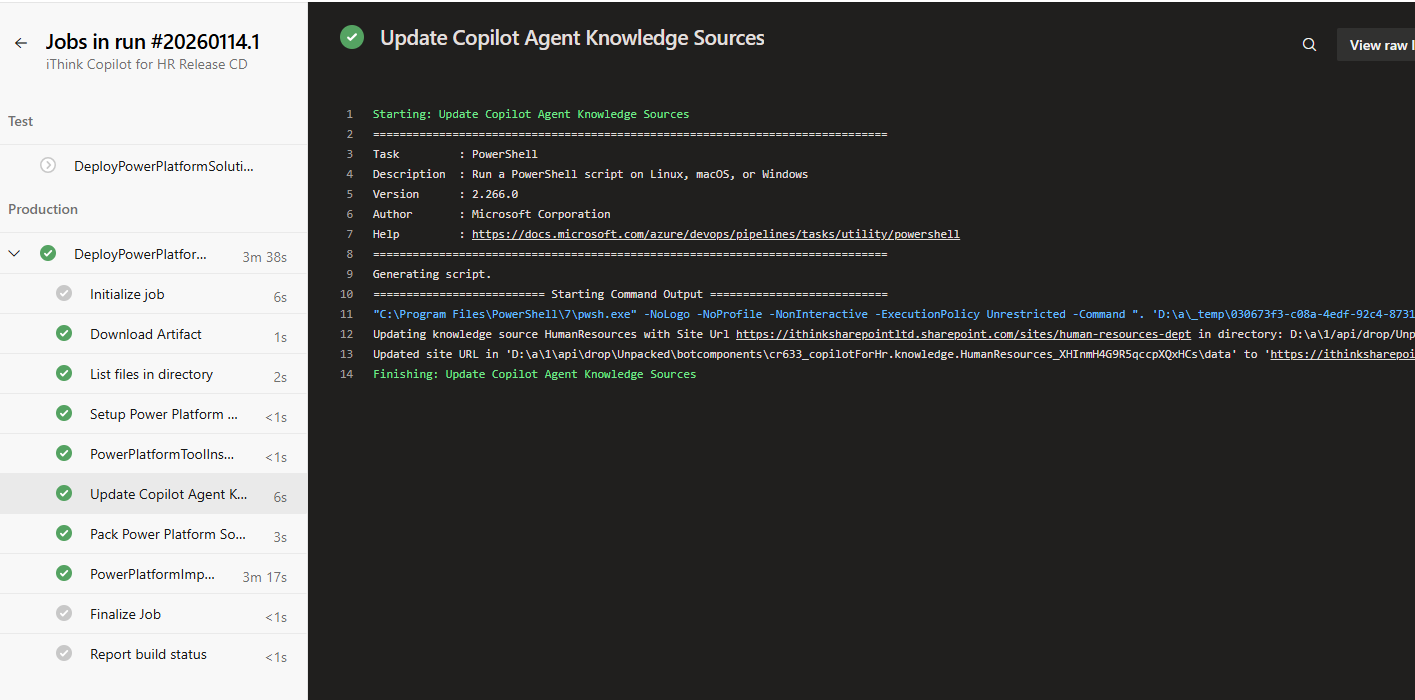This screenshot has width=1415, height=700.
Task: Select the Finalize Job step
Action: tap(125, 614)
